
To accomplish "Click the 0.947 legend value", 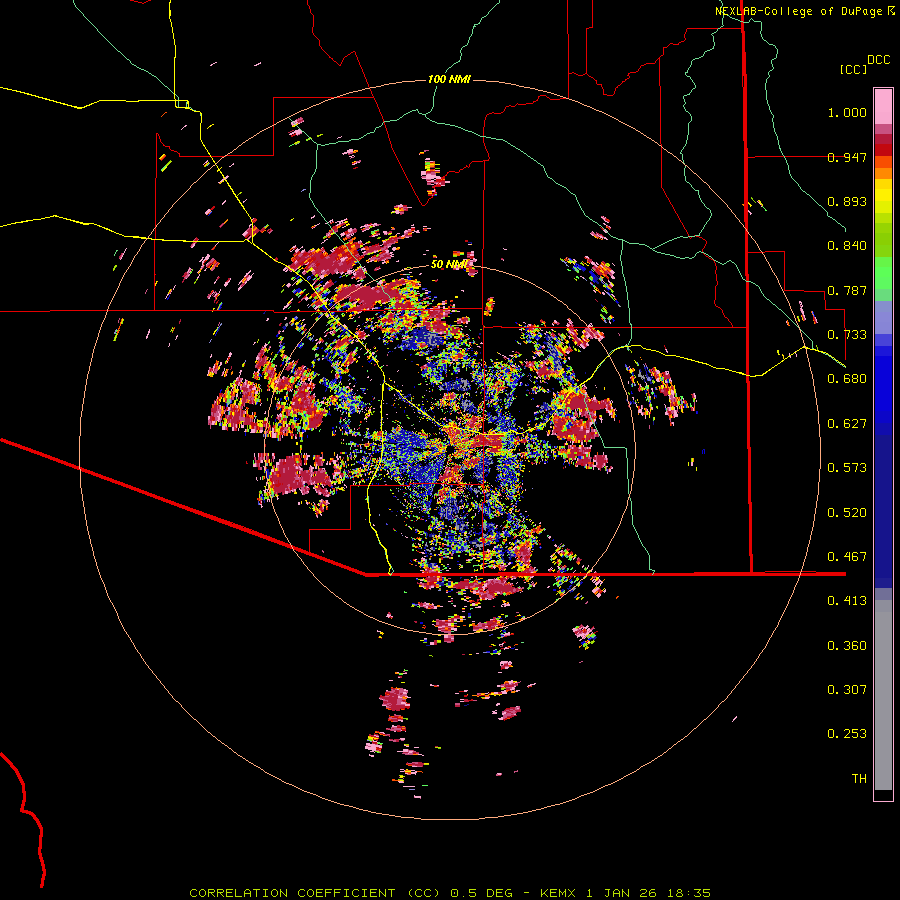I will [x=847, y=157].
